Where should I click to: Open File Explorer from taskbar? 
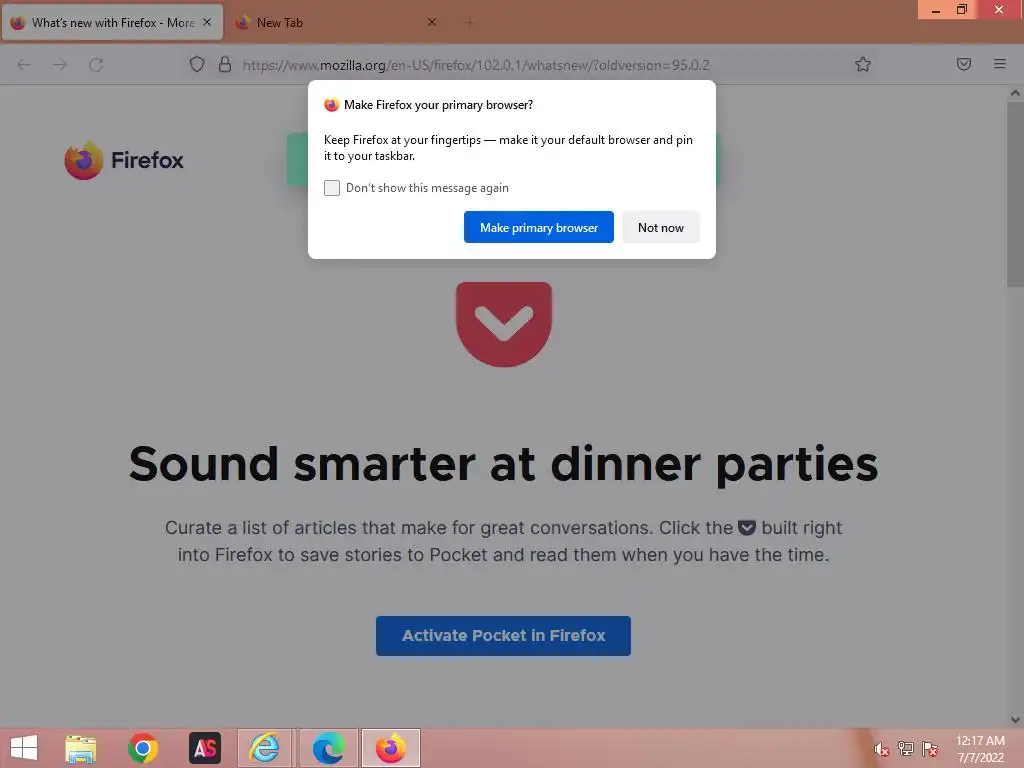point(80,748)
